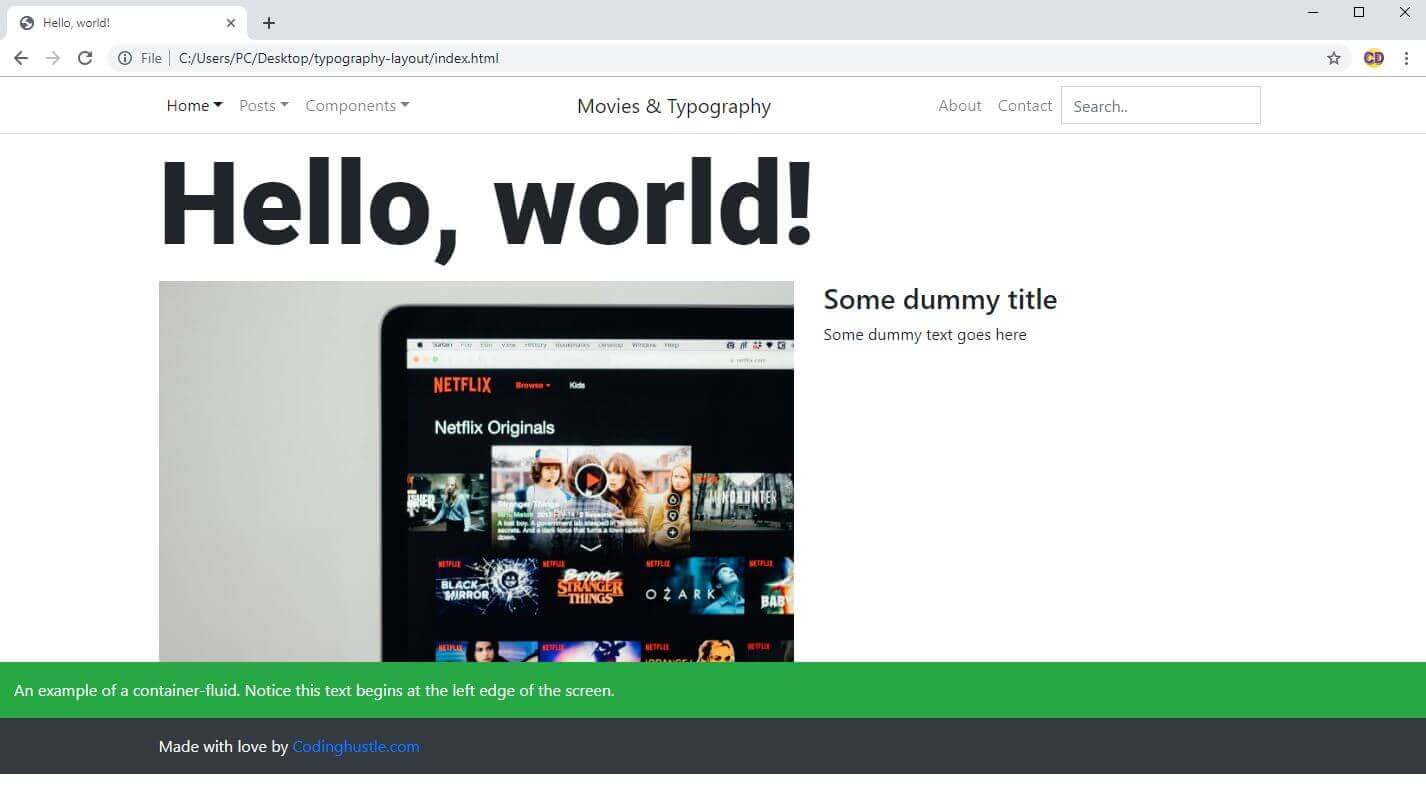Expand the Home dropdown in navbar

(194, 105)
